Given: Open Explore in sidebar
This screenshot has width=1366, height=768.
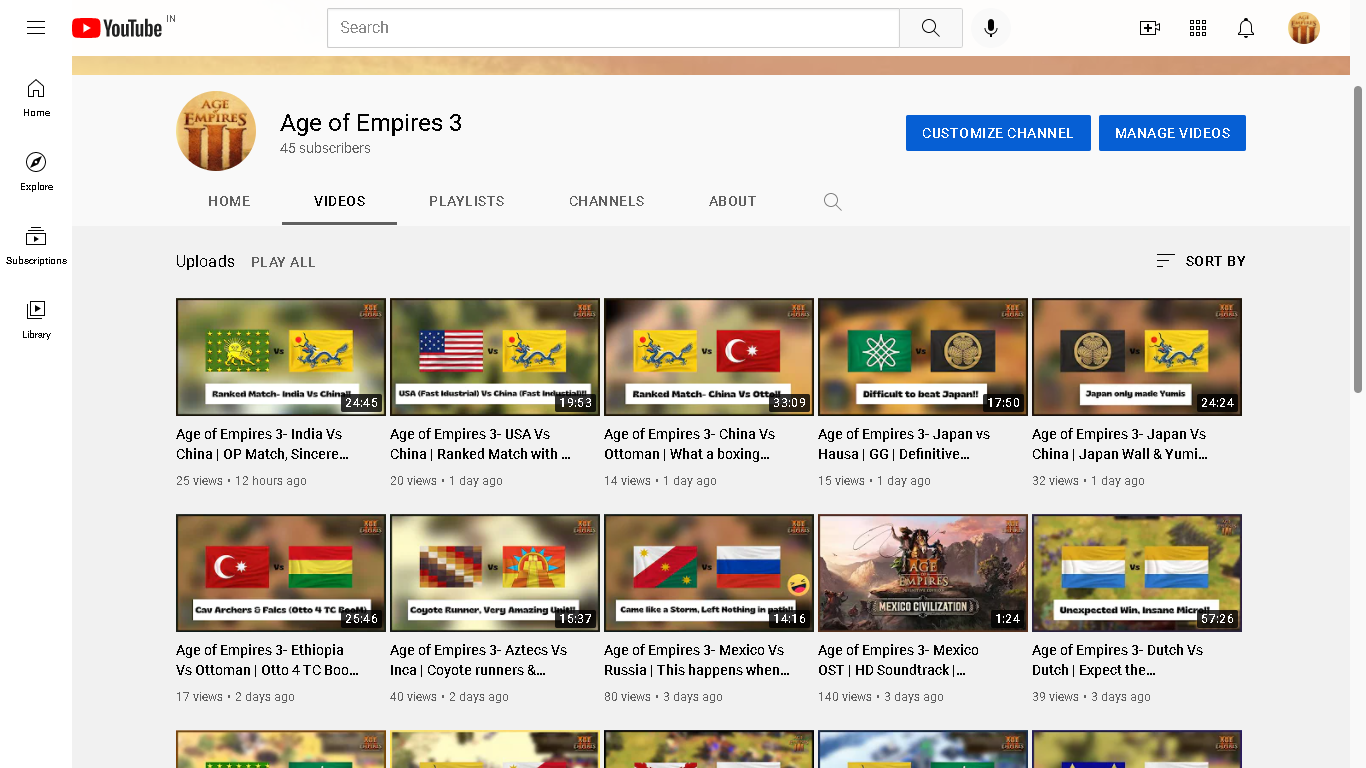Looking at the screenshot, I should (36, 172).
